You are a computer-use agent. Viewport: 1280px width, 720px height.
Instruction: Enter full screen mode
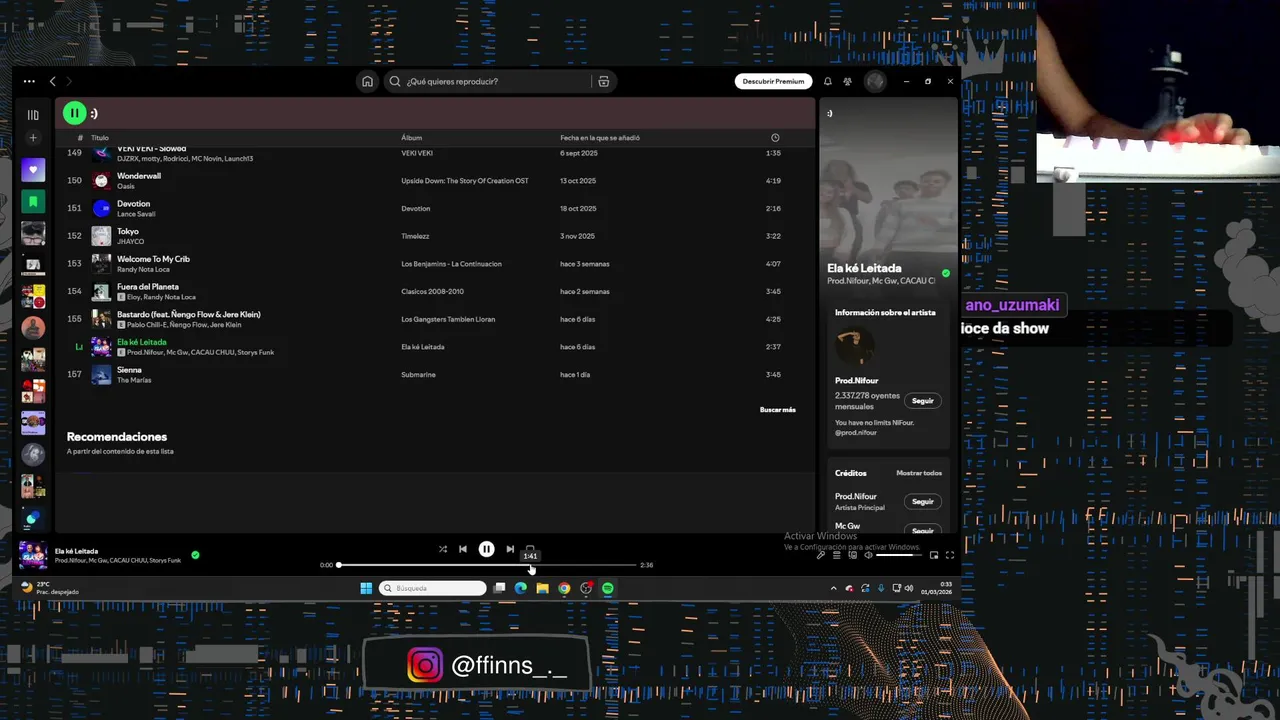pos(950,555)
